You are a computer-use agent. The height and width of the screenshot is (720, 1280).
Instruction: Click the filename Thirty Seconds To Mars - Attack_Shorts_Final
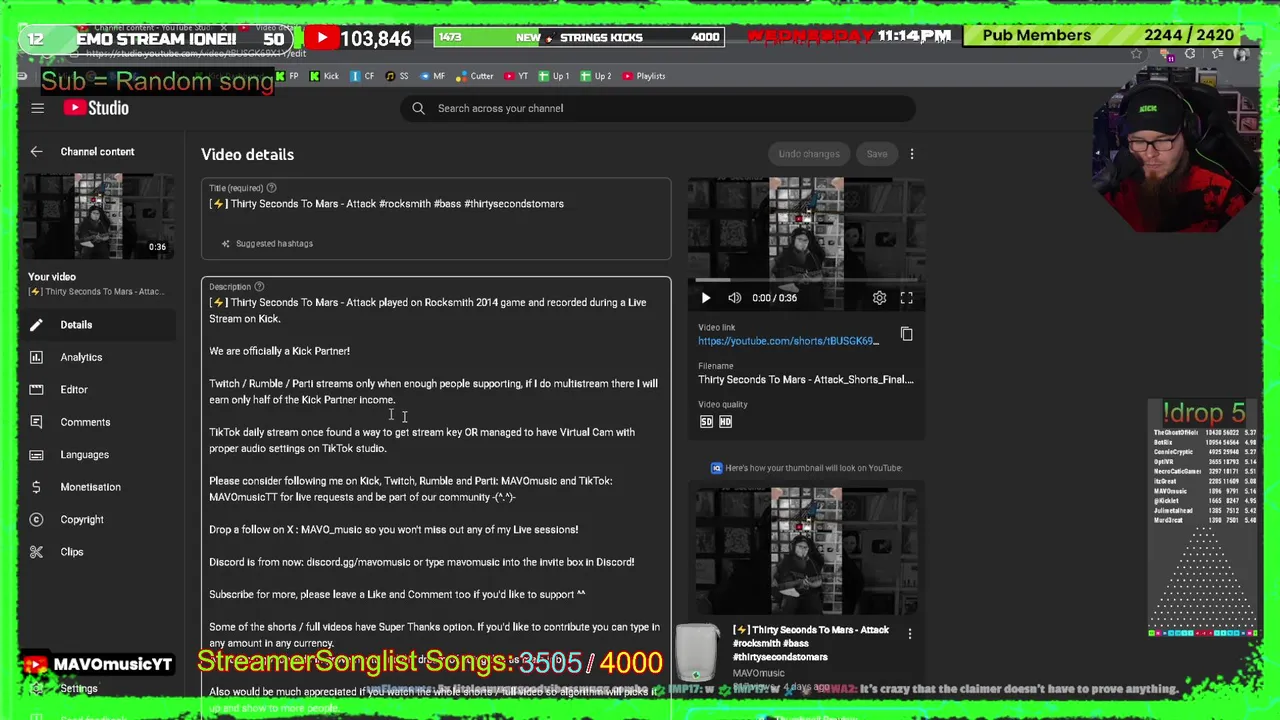pyautogui.click(x=806, y=380)
